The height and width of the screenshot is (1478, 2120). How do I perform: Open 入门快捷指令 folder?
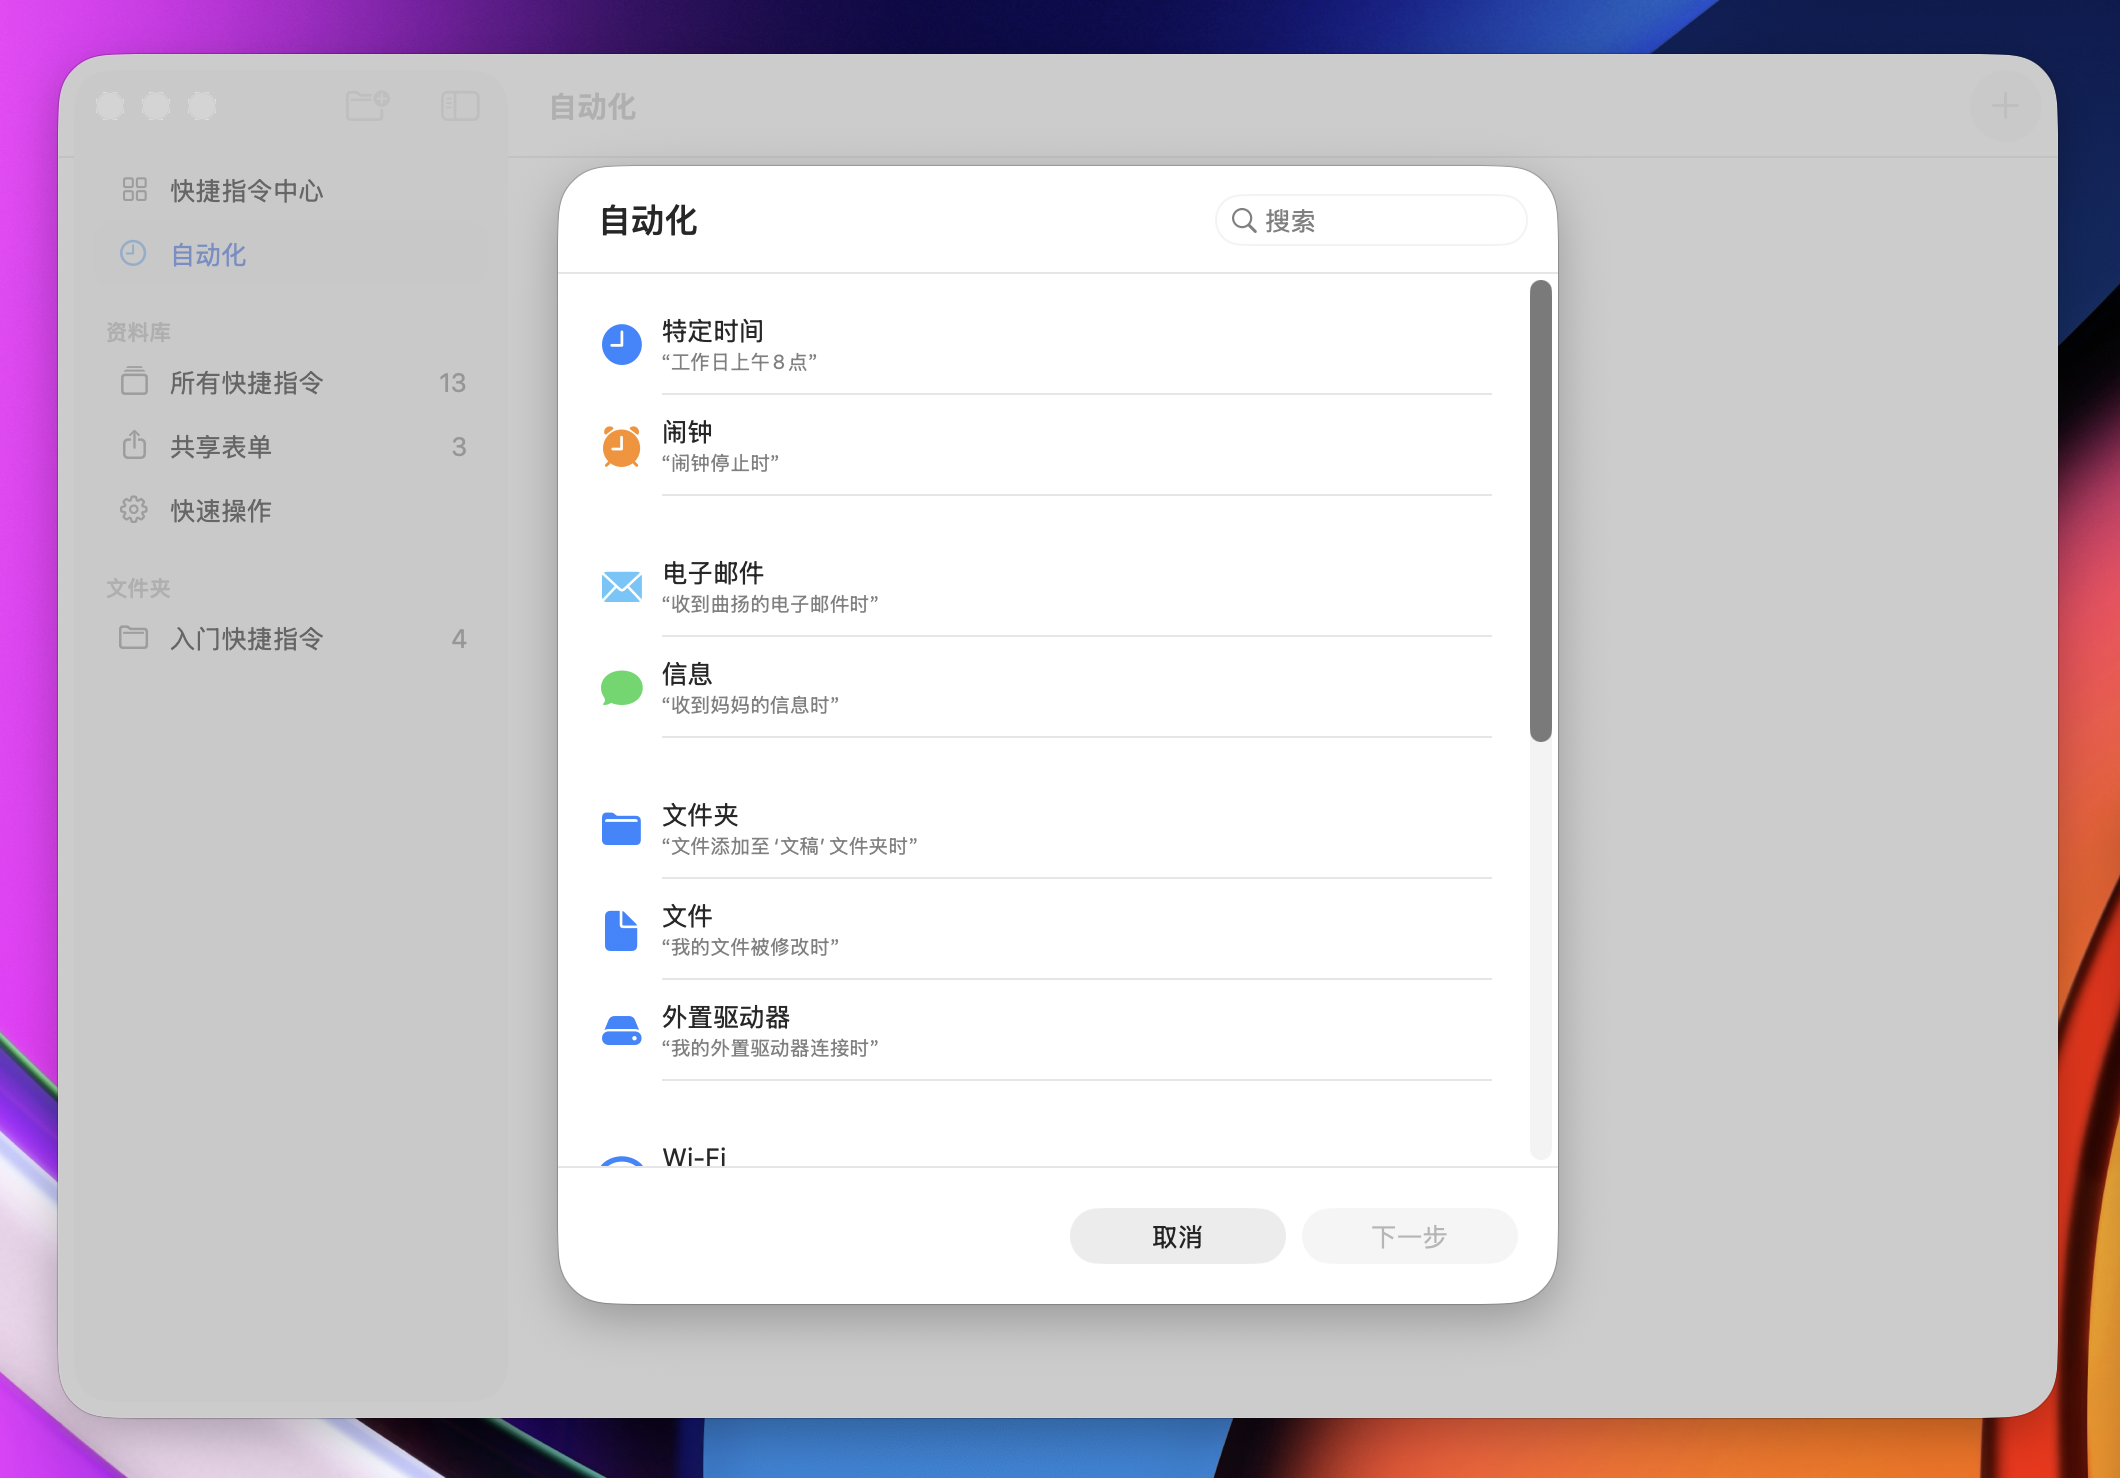(x=246, y=639)
